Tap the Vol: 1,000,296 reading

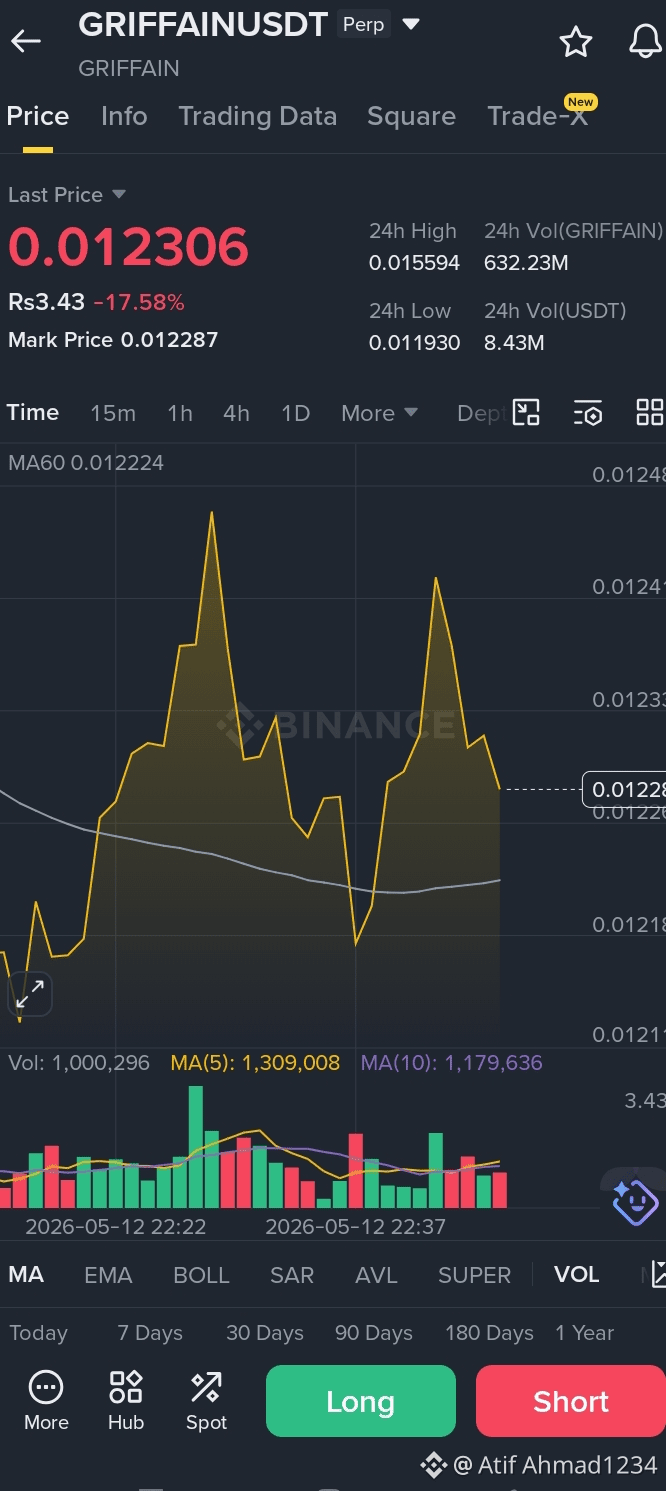tap(79, 1063)
